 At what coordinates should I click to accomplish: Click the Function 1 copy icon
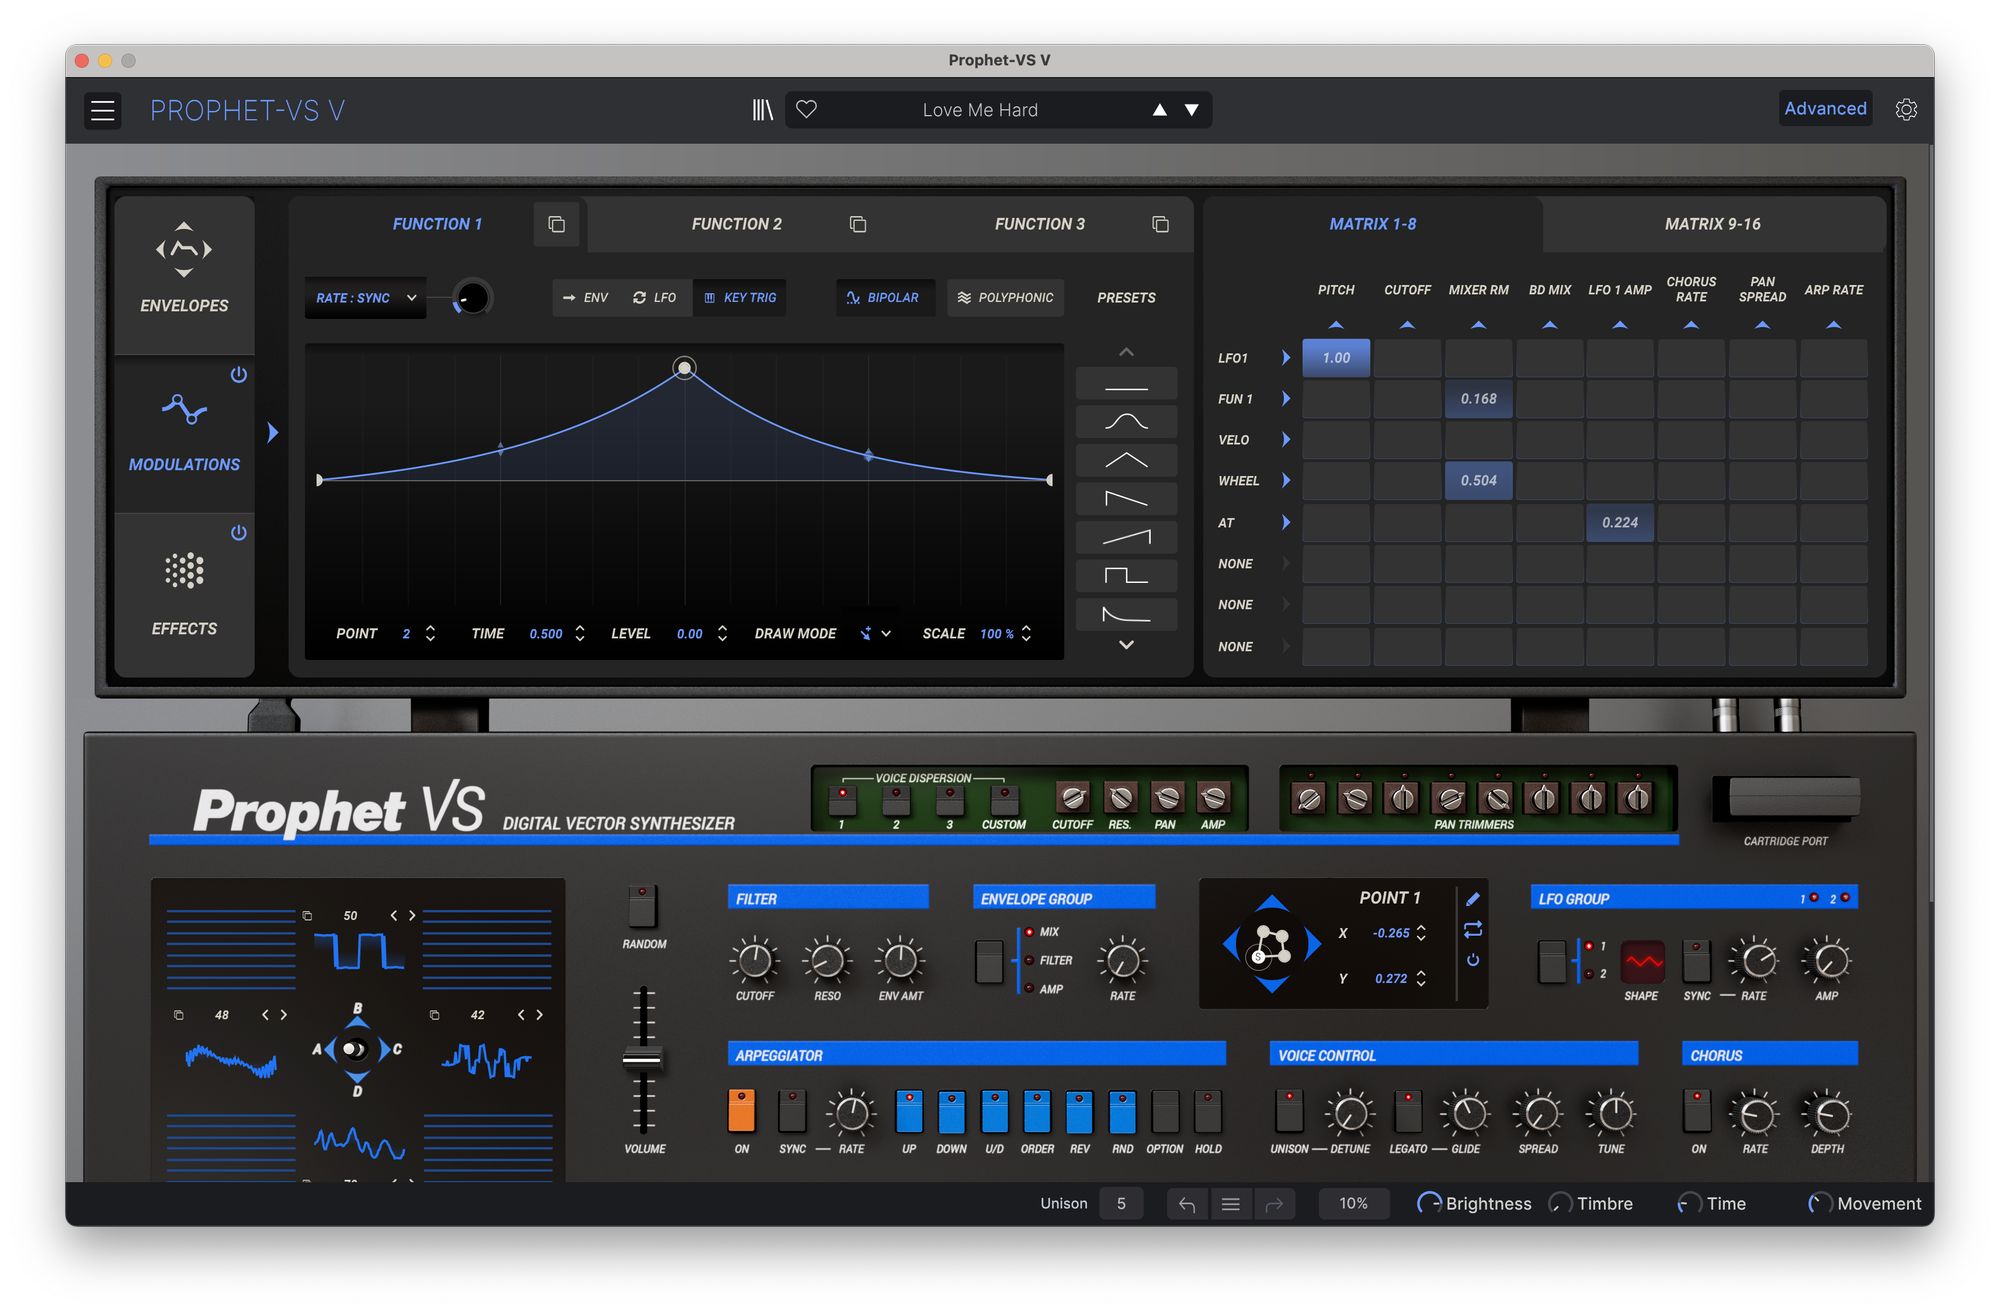coord(557,225)
